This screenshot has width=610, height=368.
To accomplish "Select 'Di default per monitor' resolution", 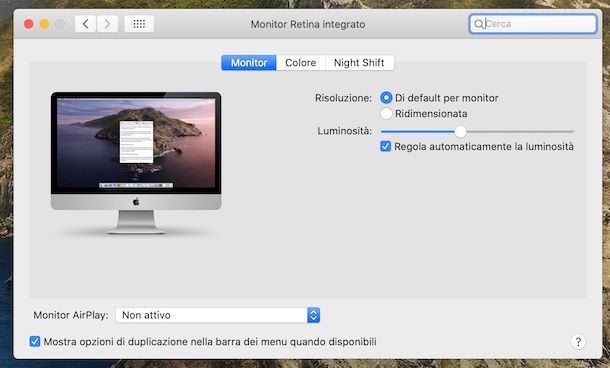I will point(386,98).
